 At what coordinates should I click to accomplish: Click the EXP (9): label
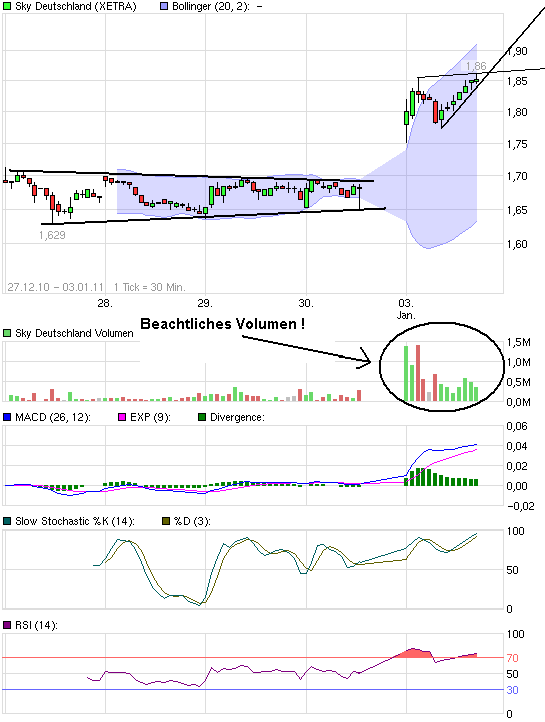pyautogui.click(x=150, y=417)
